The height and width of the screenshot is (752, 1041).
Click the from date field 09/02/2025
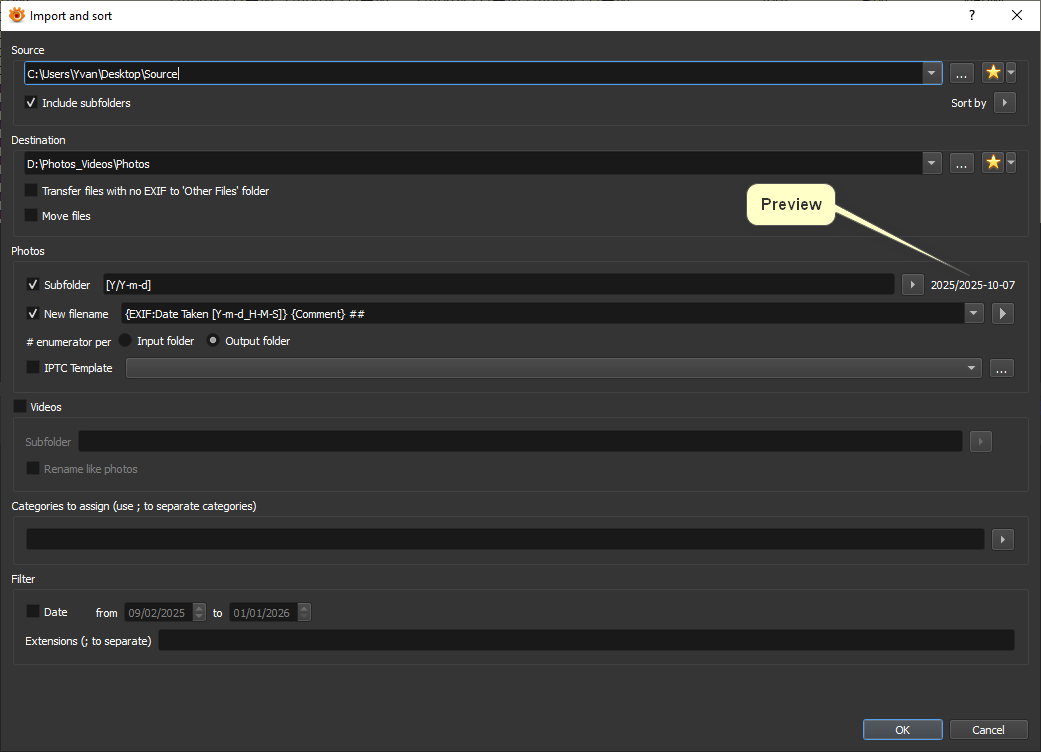[159, 612]
